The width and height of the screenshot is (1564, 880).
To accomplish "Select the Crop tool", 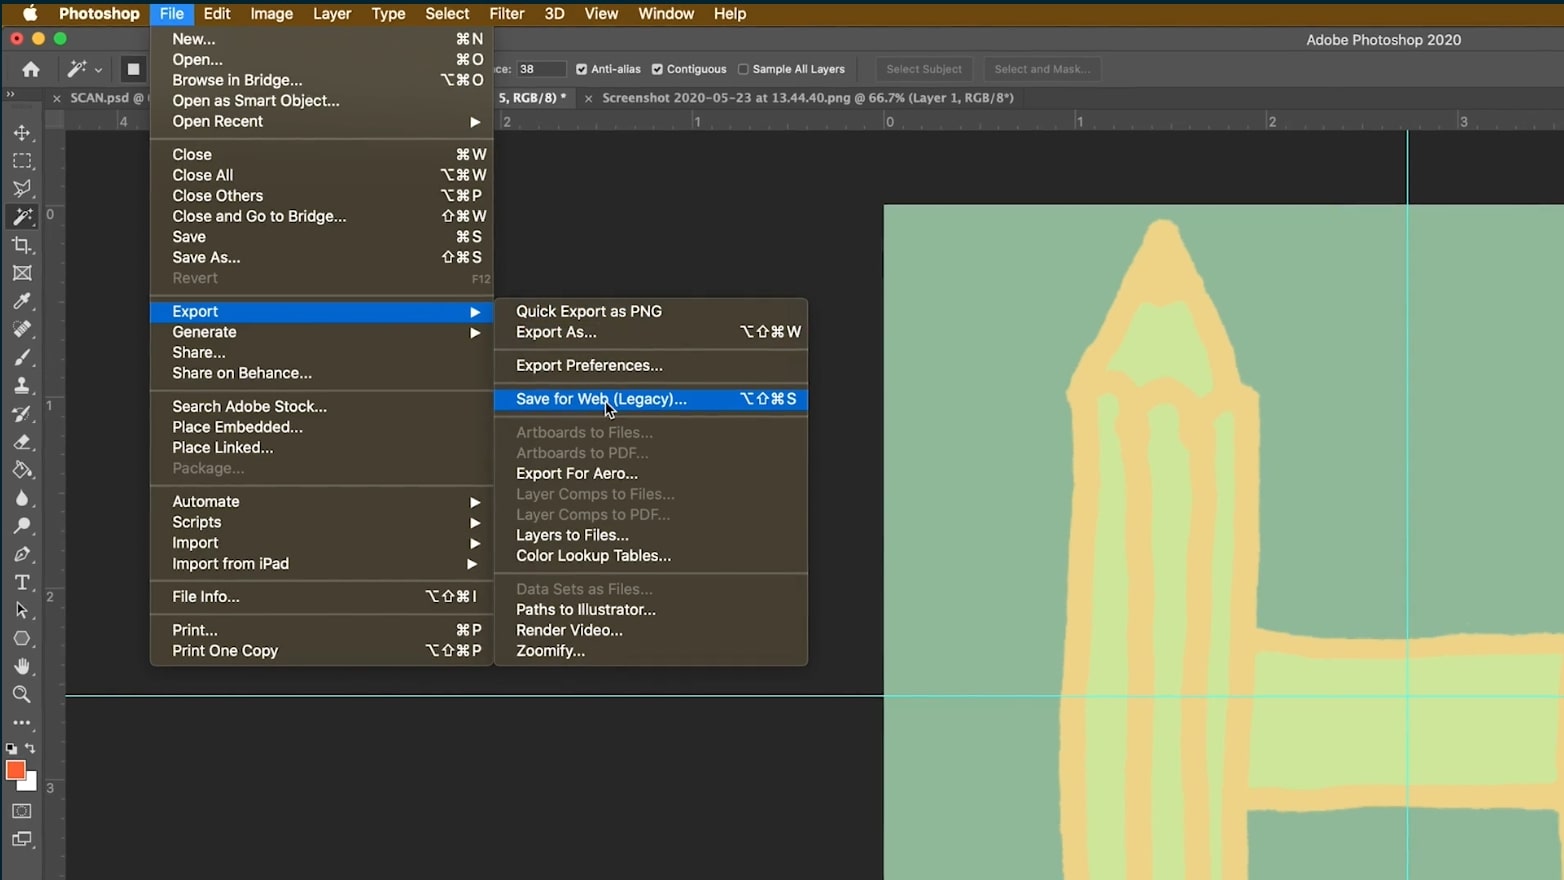I will tap(22, 245).
